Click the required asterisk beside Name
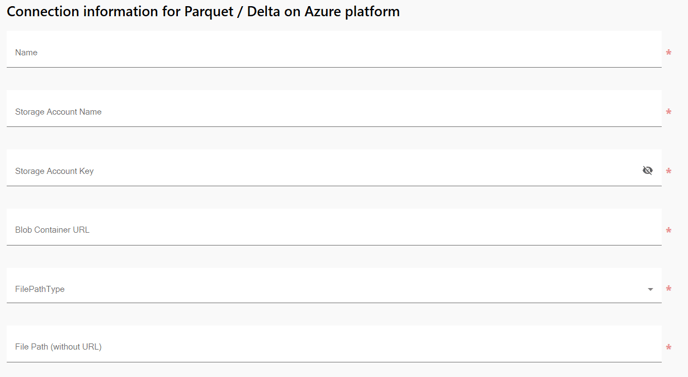Screen dimensions: 688x377 pos(669,53)
